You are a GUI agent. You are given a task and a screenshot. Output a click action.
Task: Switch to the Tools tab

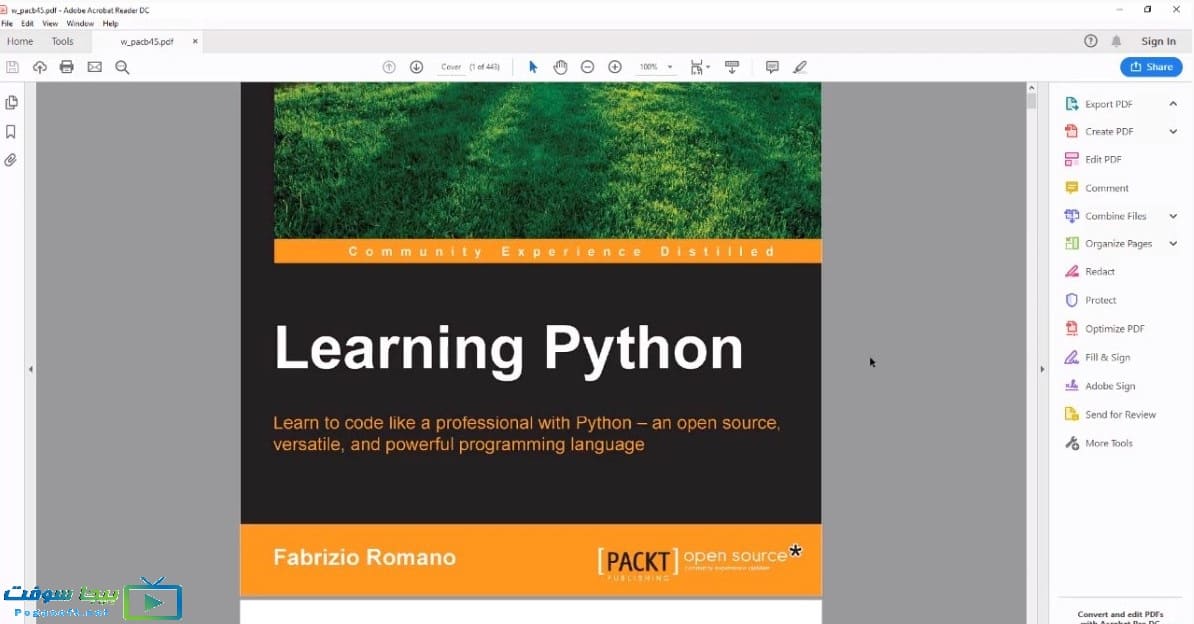(62, 41)
